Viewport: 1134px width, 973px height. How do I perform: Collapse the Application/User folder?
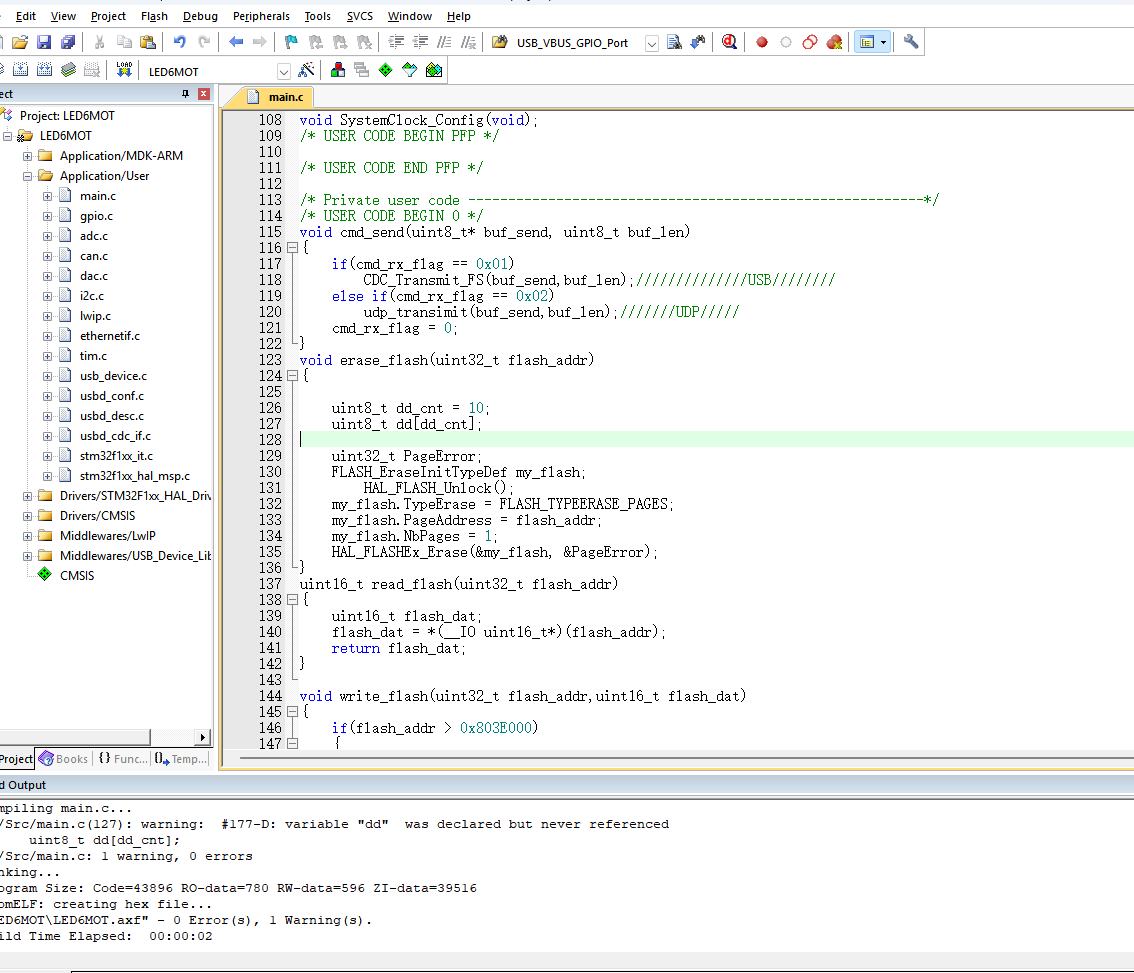(x=27, y=177)
